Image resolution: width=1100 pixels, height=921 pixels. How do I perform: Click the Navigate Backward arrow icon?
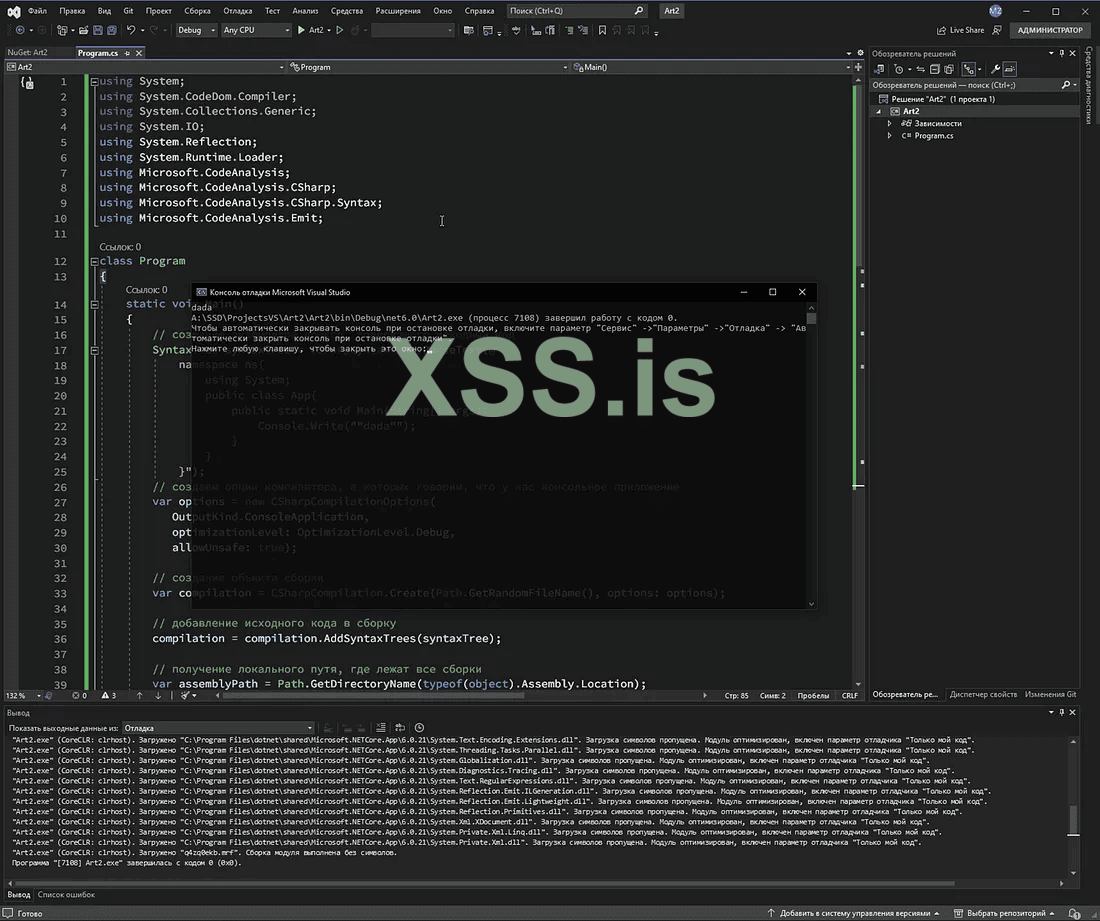[20, 30]
